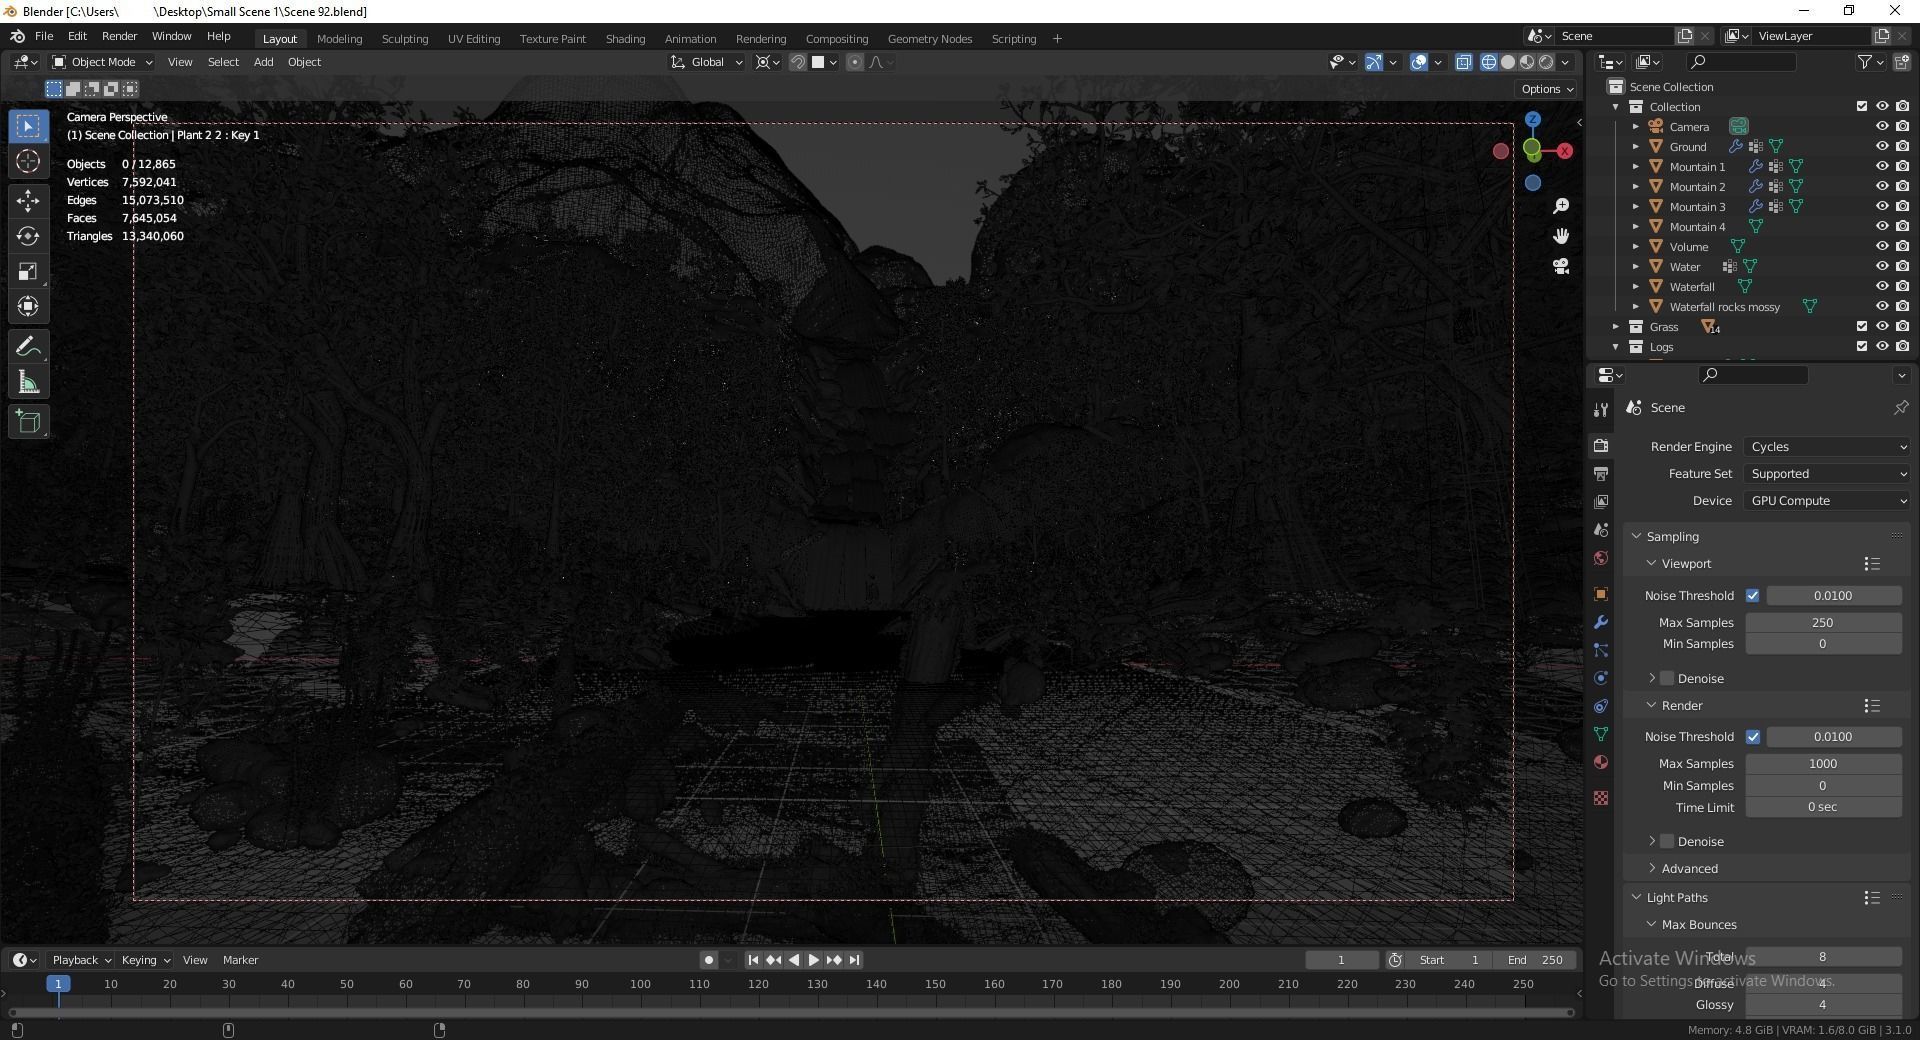The height and width of the screenshot is (1040, 1920).
Task: Select the Move tool
Action: (x=28, y=200)
